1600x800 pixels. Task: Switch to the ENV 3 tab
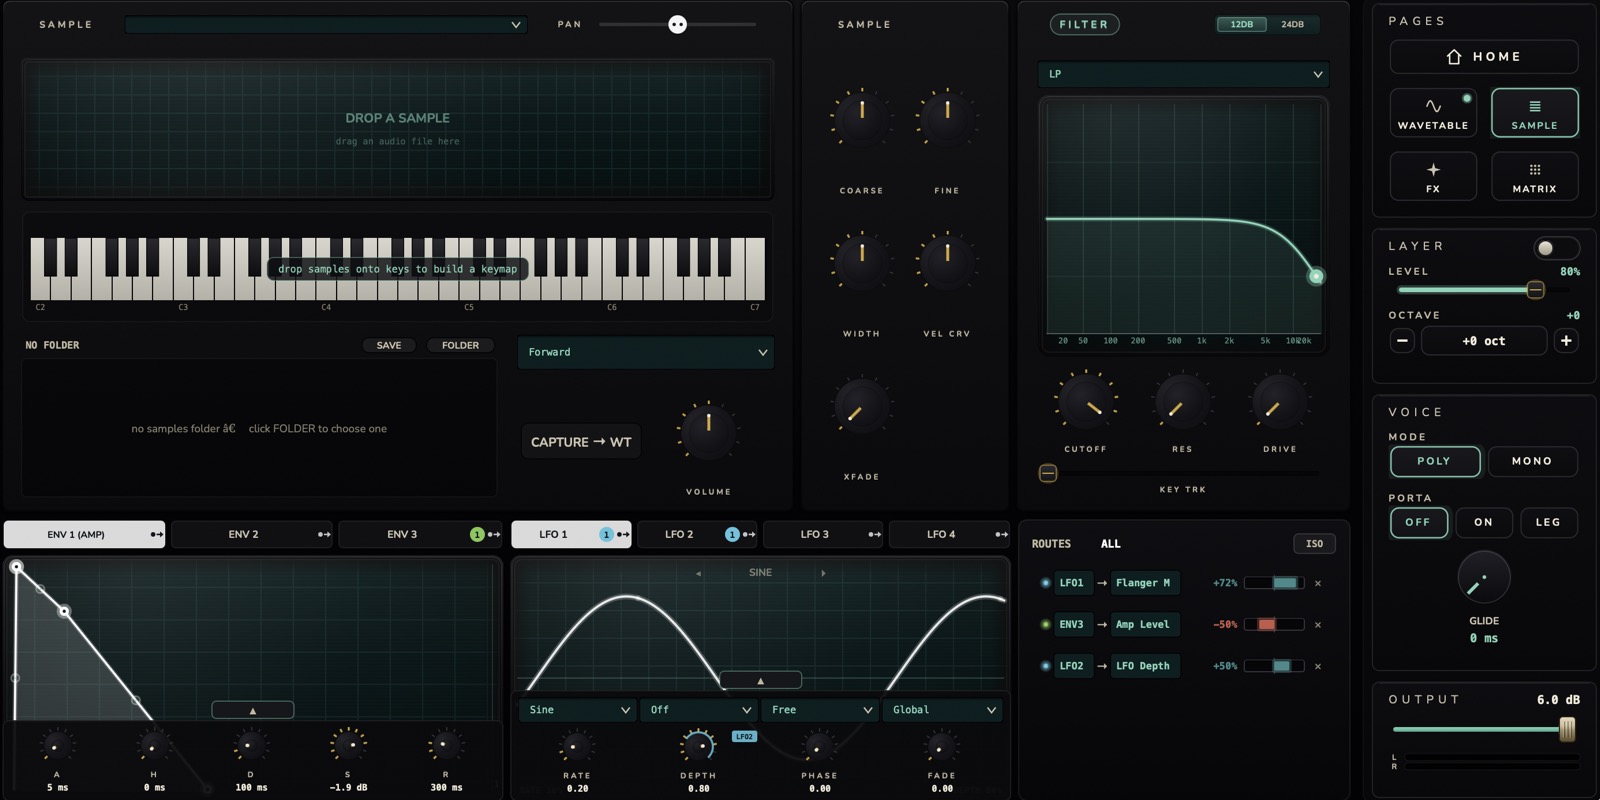pyautogui.click(x=420, y=535)
